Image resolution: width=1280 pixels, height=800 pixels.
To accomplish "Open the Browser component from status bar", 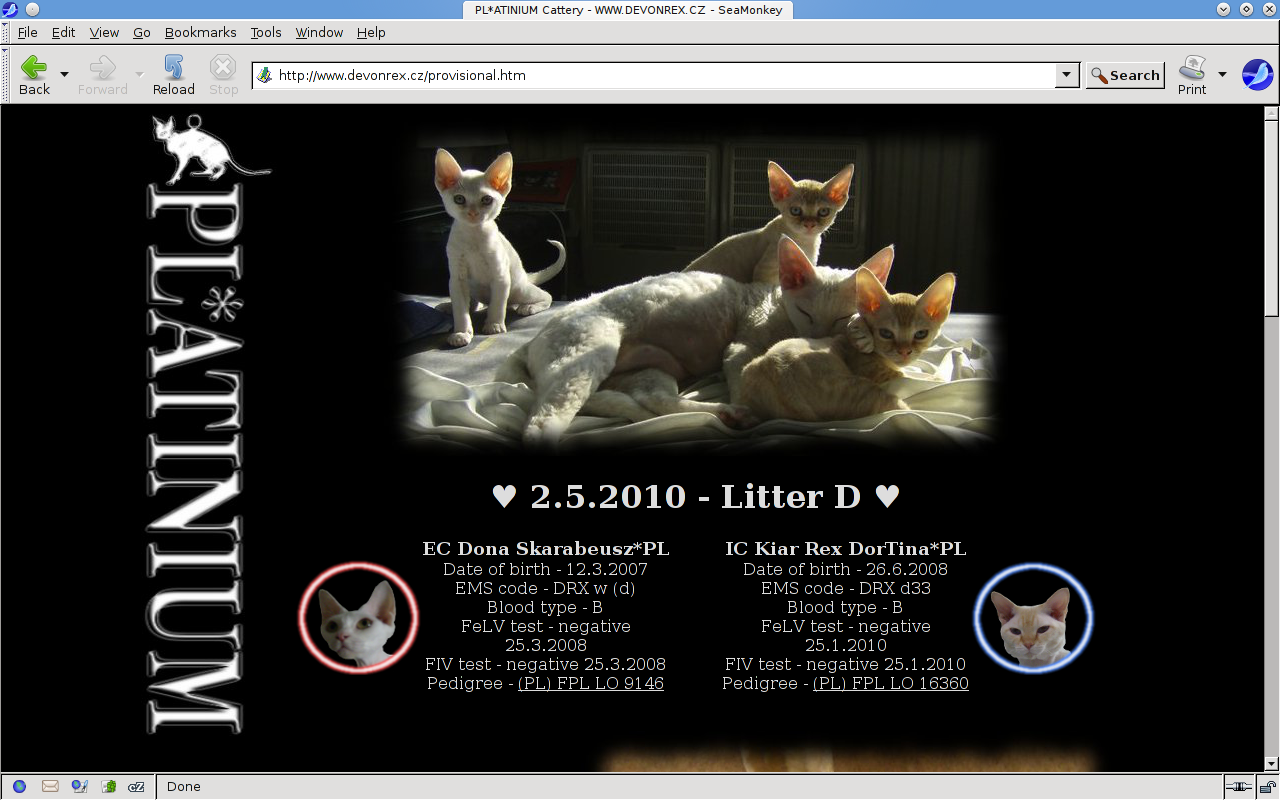I will tap(19, 787).
